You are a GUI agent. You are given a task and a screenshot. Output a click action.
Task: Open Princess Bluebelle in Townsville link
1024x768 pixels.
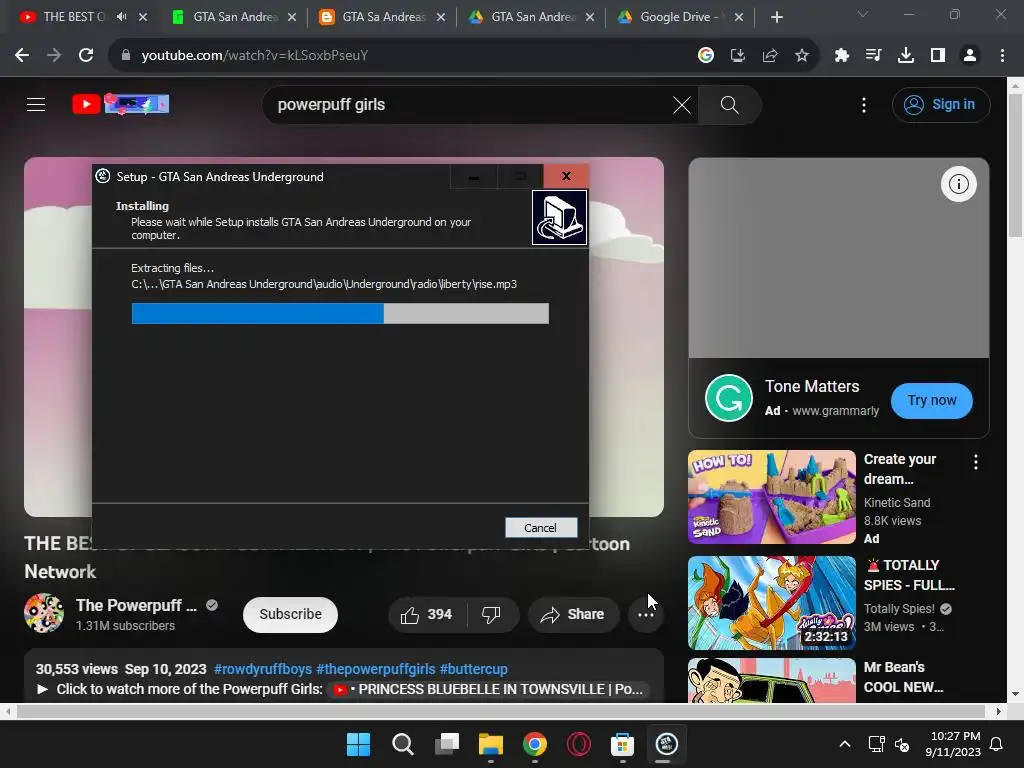488,690
